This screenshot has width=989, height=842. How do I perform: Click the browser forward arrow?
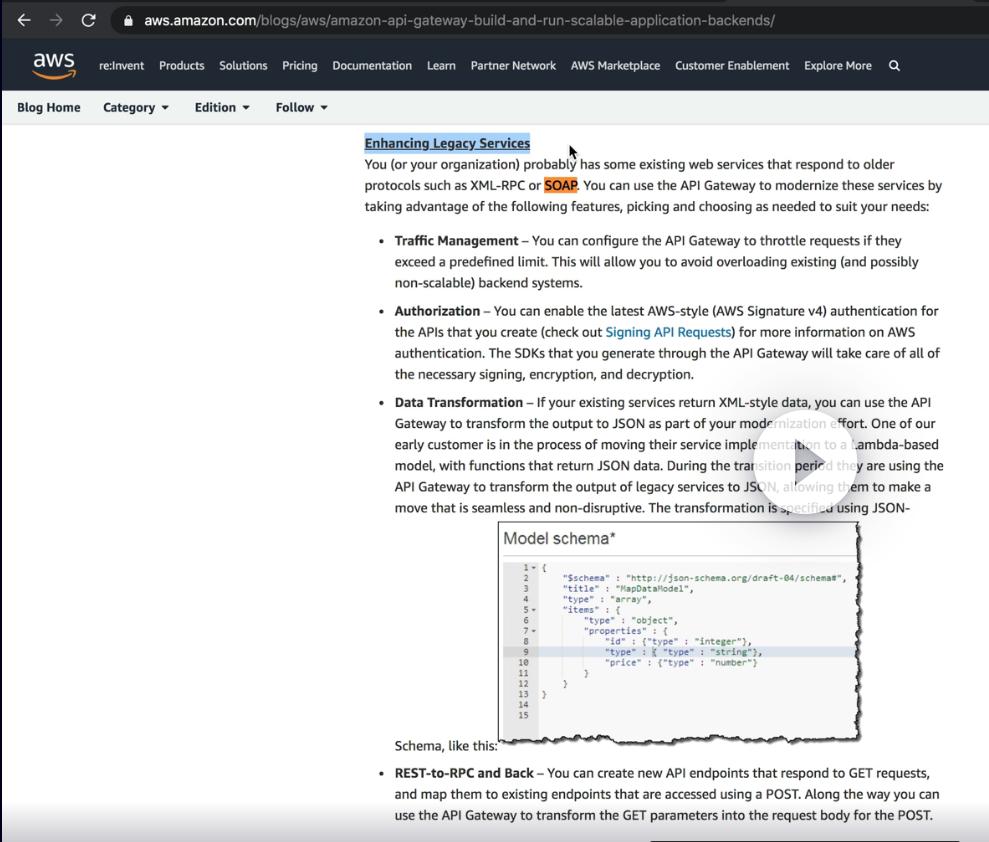56,20
